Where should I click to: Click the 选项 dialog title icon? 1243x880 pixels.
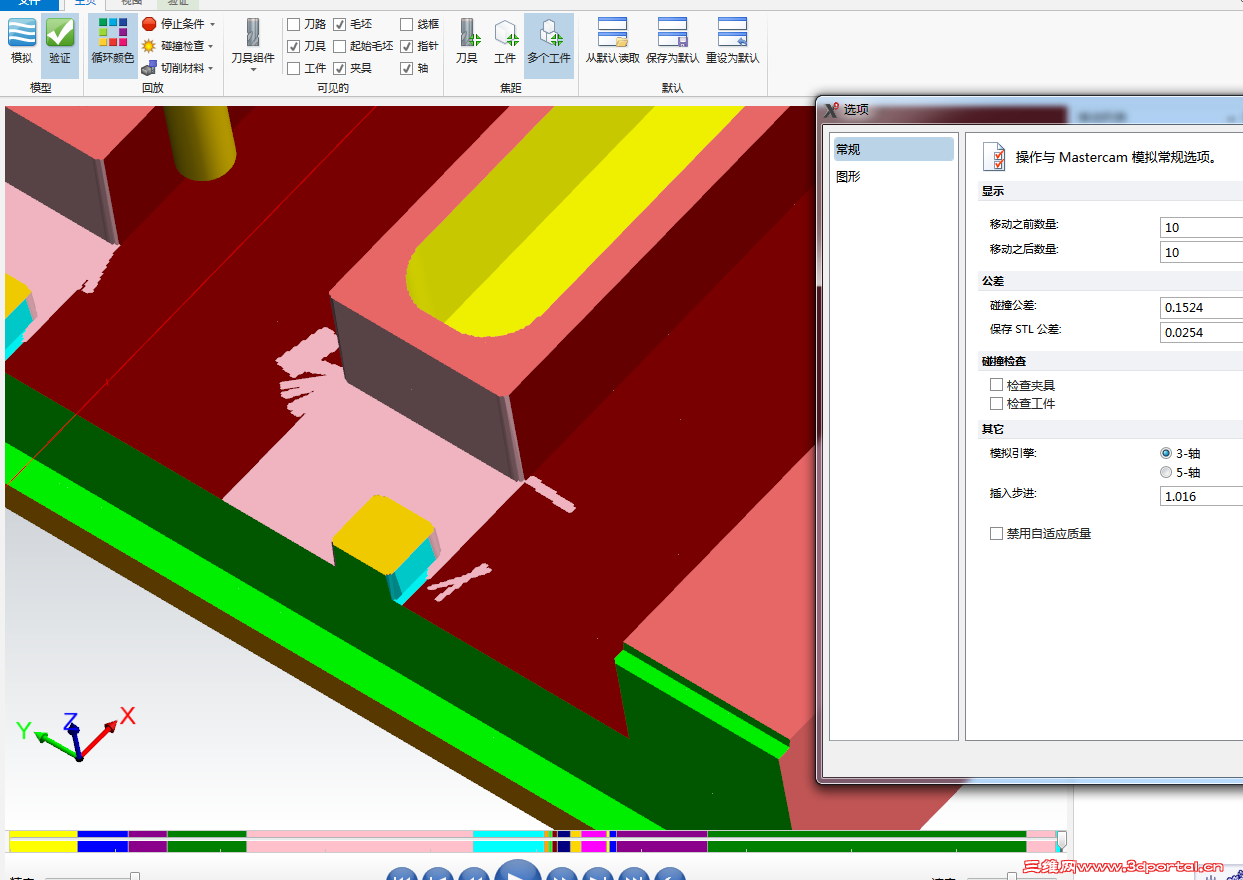(831, 109)
